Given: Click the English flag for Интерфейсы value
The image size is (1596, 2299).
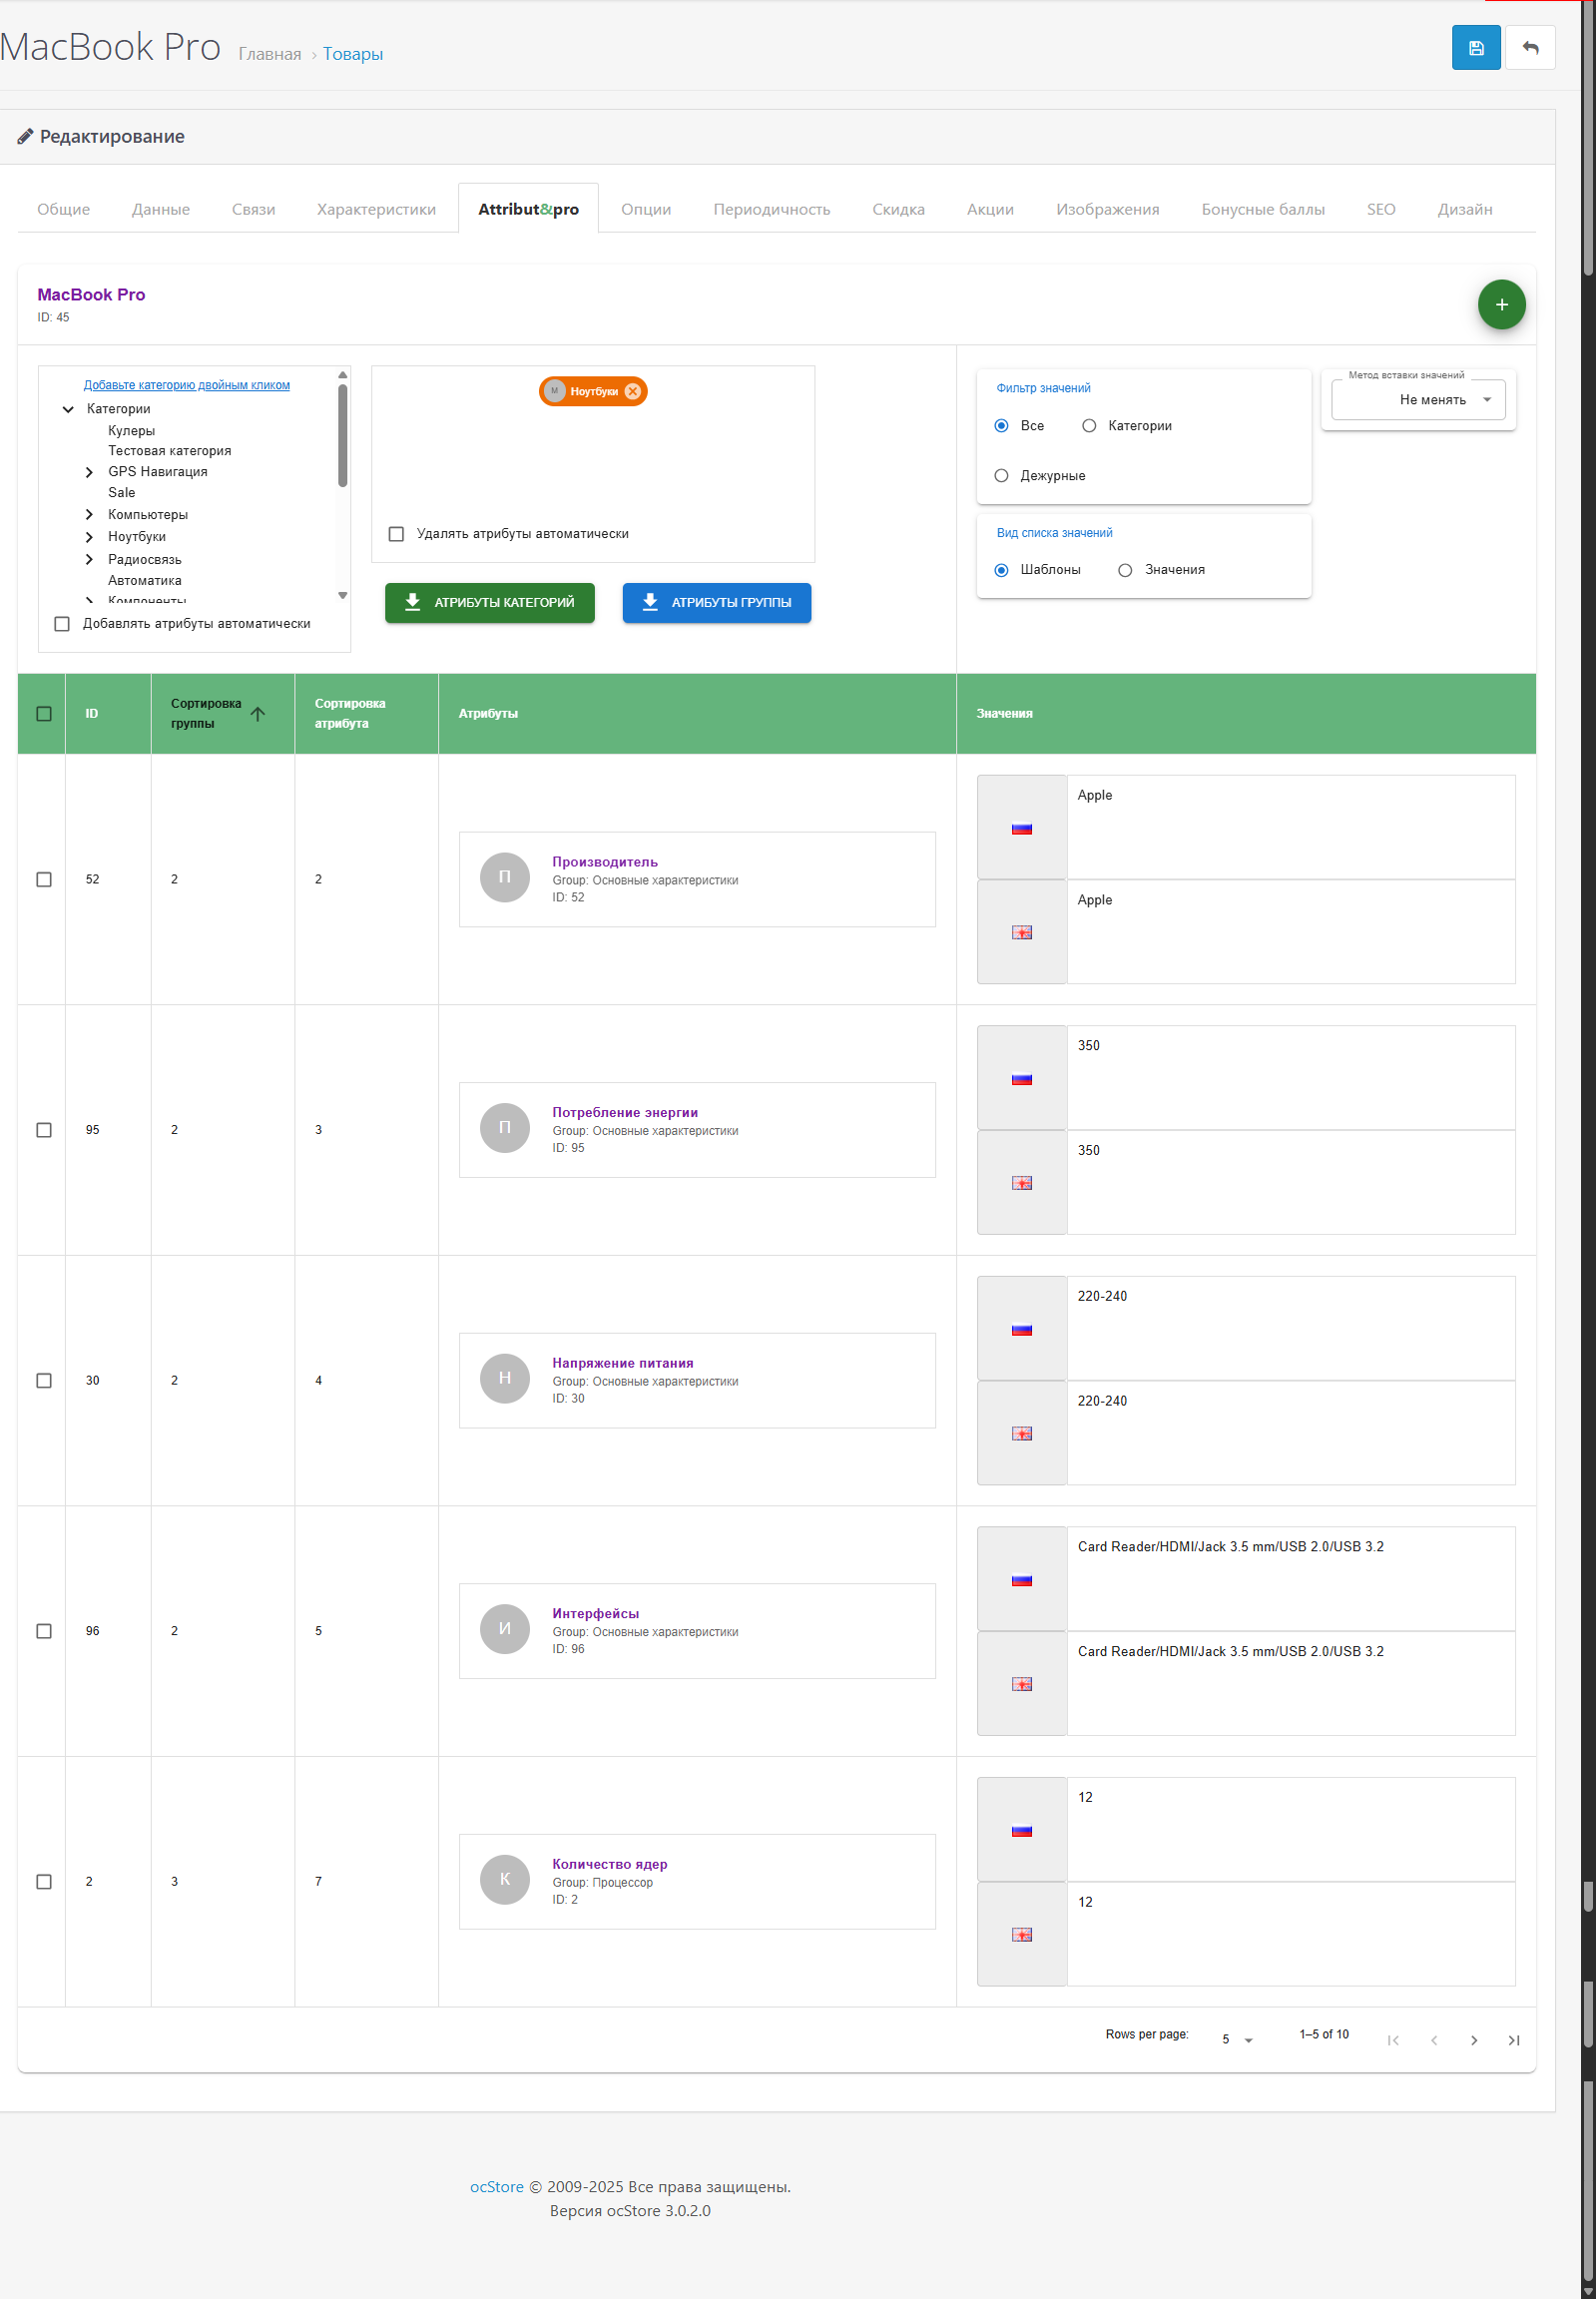Looking at the screenshot, I should tap(1021, 1684).
